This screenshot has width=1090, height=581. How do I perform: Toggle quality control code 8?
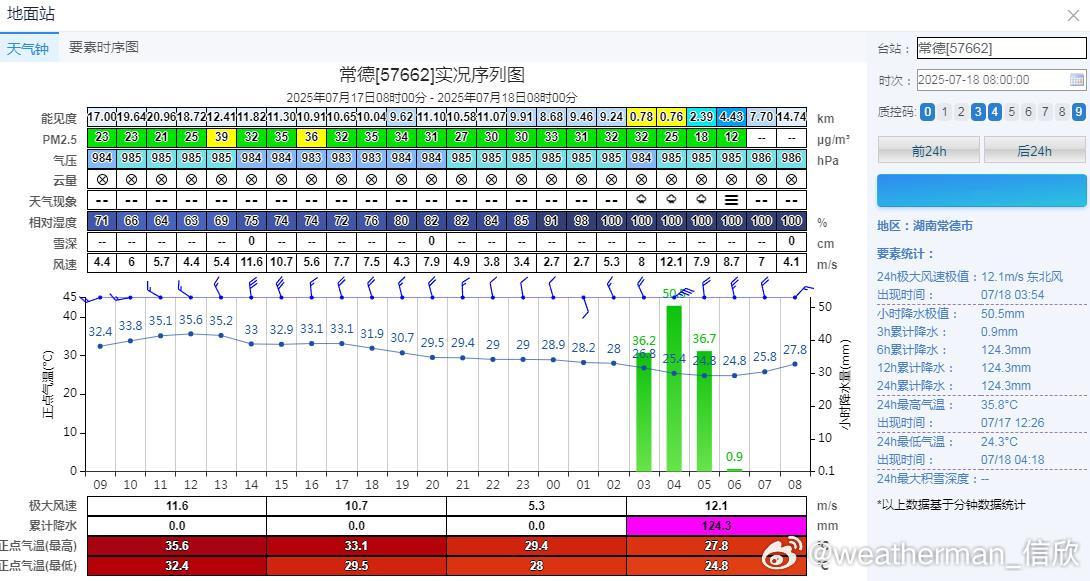(x=1061, y=111)
